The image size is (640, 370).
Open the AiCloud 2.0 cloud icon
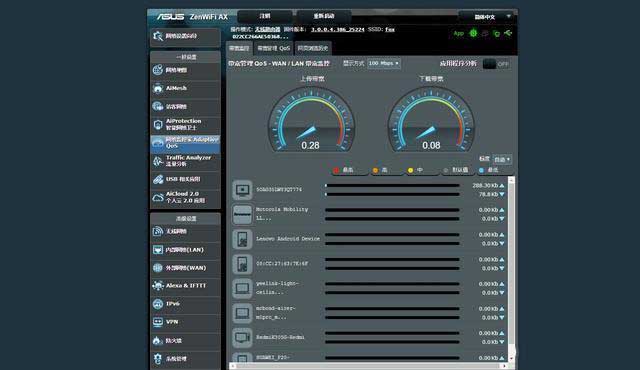click(158, 197)
